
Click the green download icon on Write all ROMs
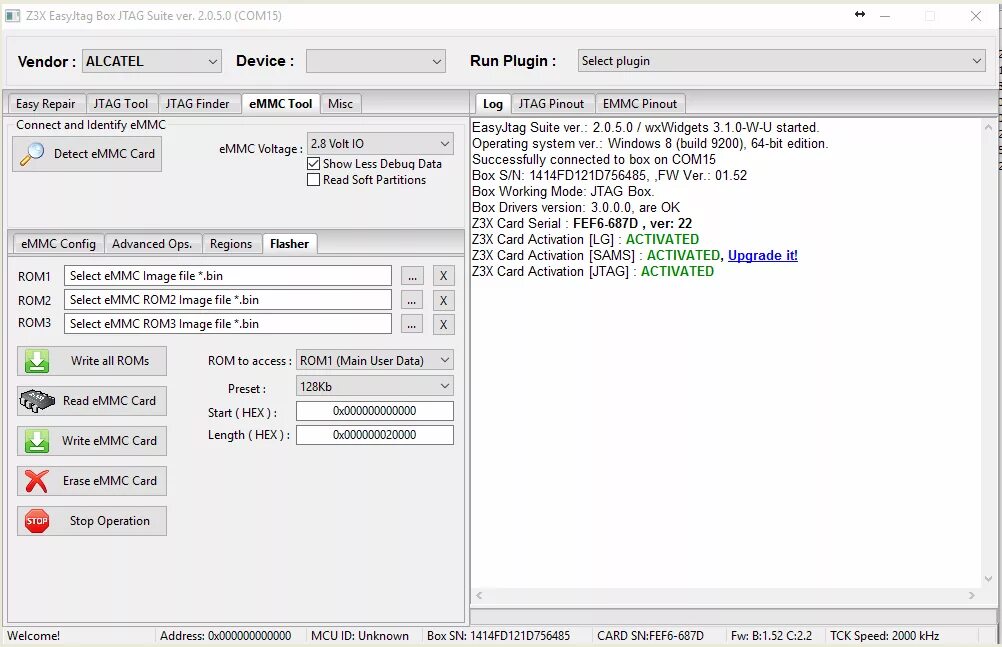(37, 361)
